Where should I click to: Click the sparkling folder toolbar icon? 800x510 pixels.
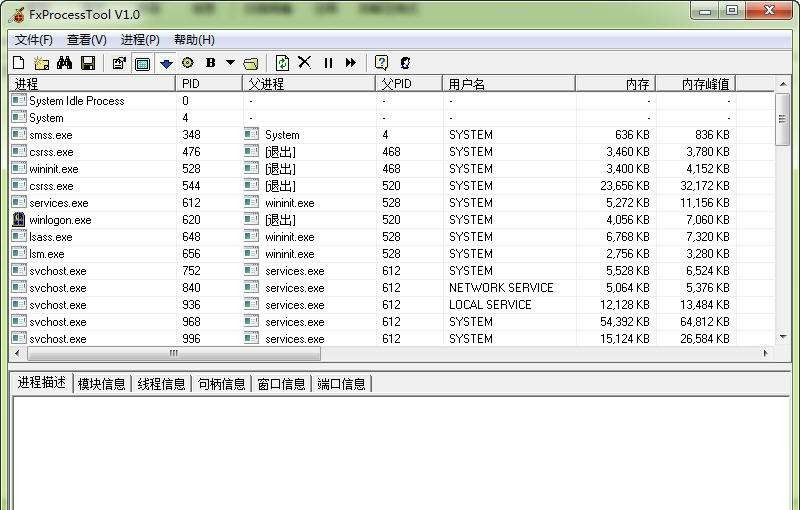point(41,63)
